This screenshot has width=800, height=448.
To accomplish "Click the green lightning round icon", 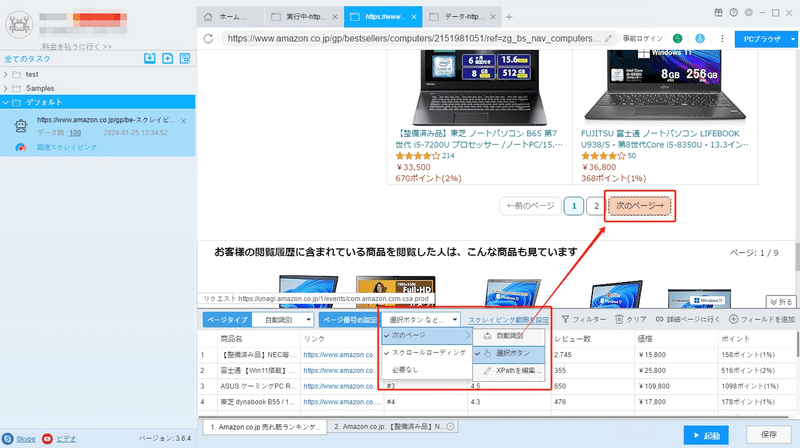I will 678,38.
